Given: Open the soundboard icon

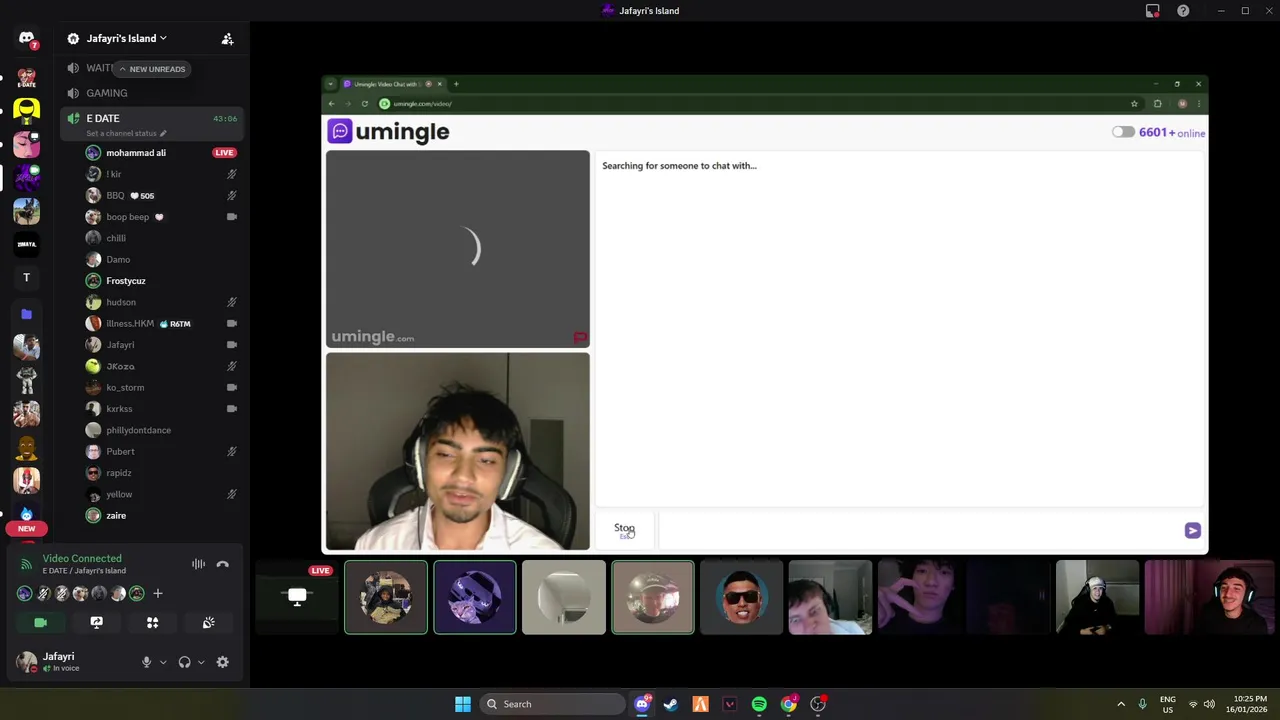Looking at the screenshot, I should [208, 622].
